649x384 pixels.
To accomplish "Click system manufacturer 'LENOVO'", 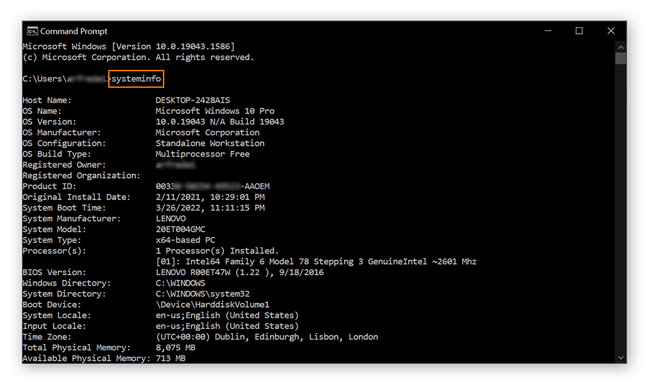I will point(171,218).
